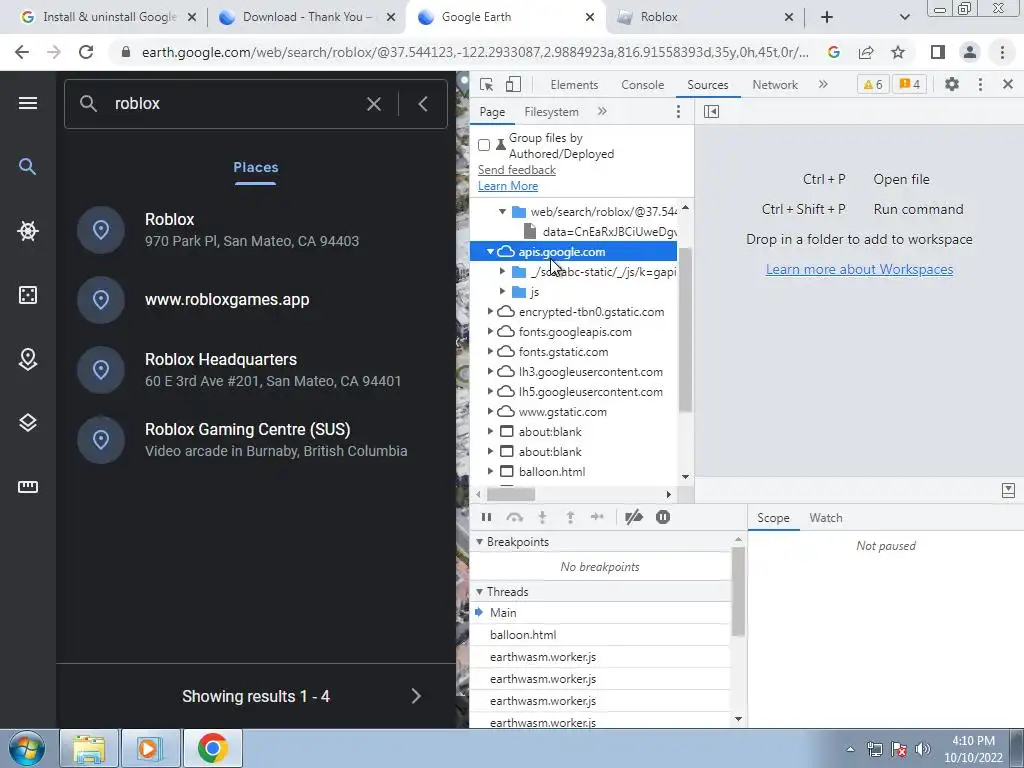Select the Measure ruler icon

click(x=27, y=487)
